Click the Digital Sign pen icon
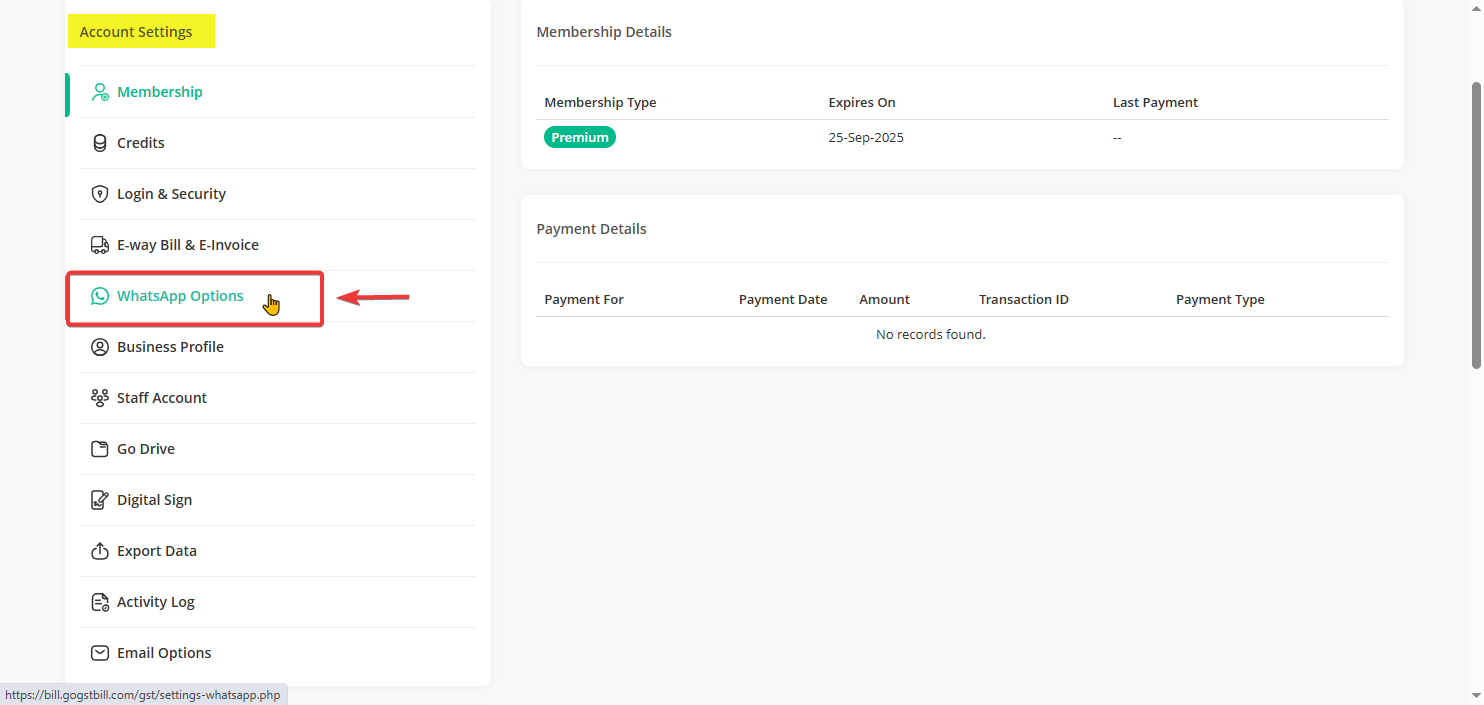 (x=100, y=500)
